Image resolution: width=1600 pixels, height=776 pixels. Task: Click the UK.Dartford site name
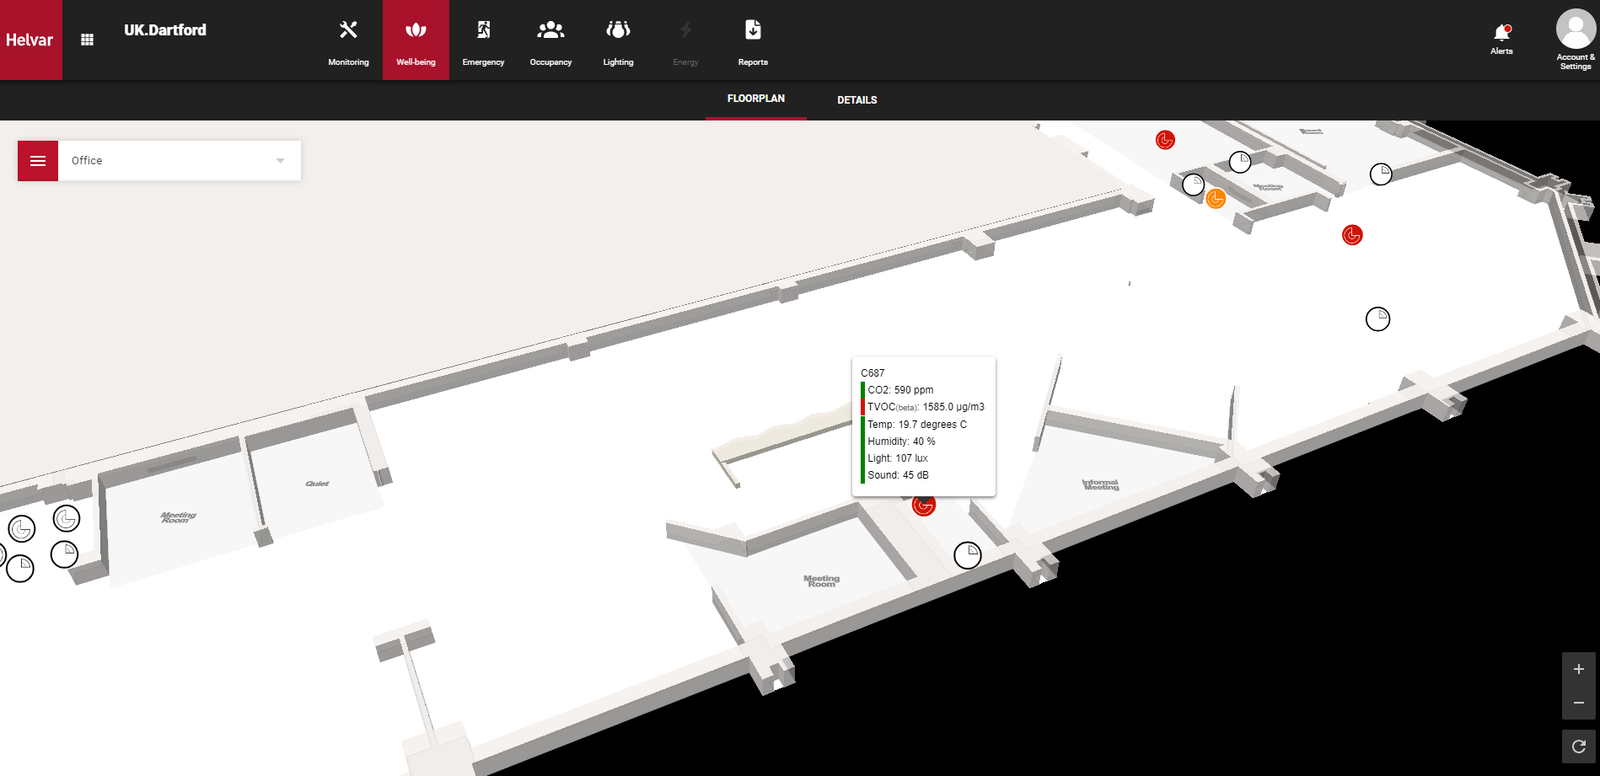[165, 30]
